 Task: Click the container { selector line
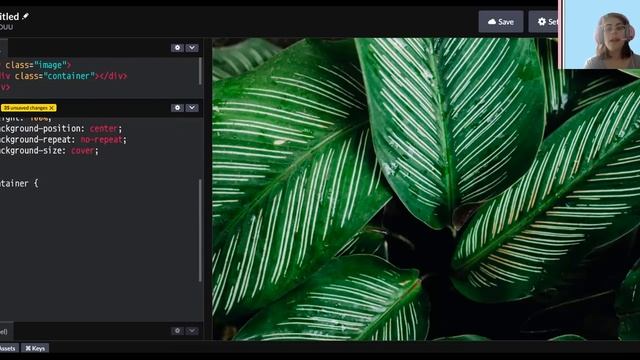pos(19,183)
